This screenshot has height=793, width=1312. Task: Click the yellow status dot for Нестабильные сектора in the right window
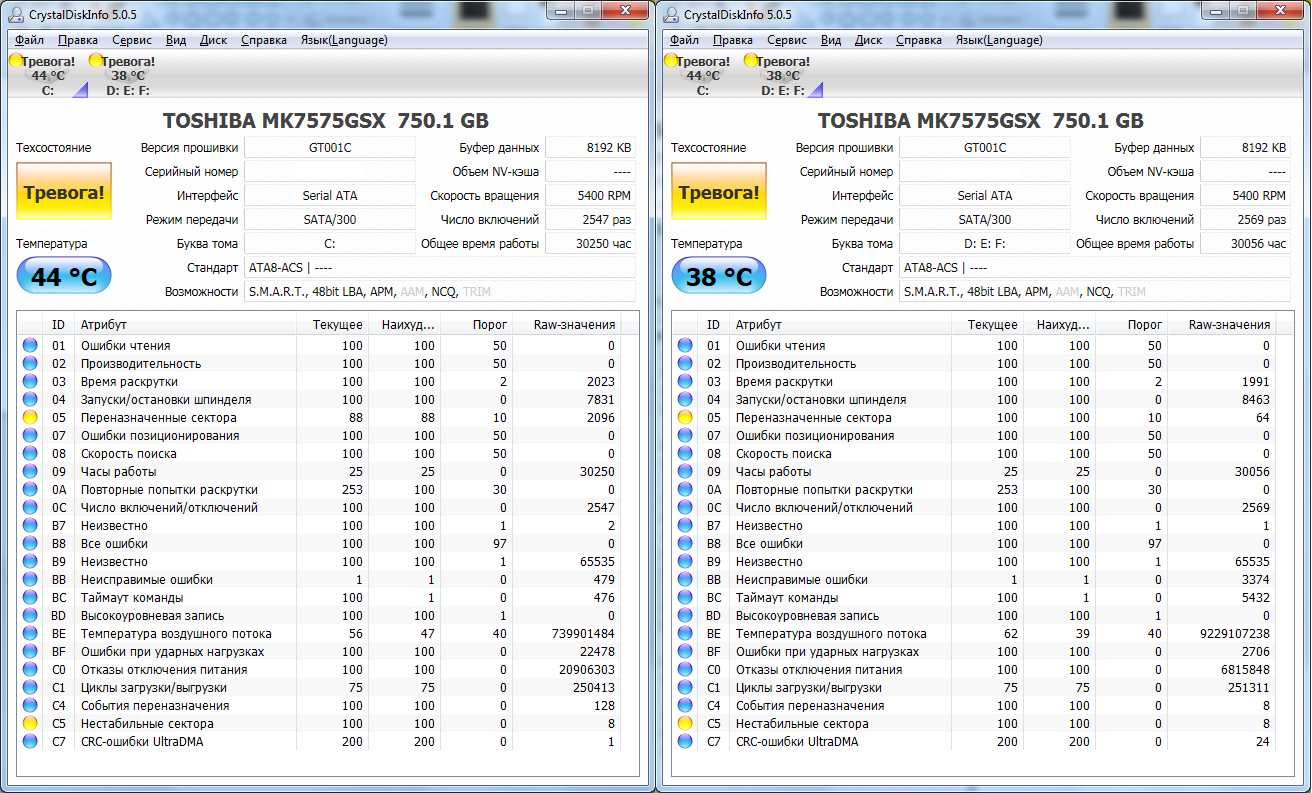tap(685, 724)
